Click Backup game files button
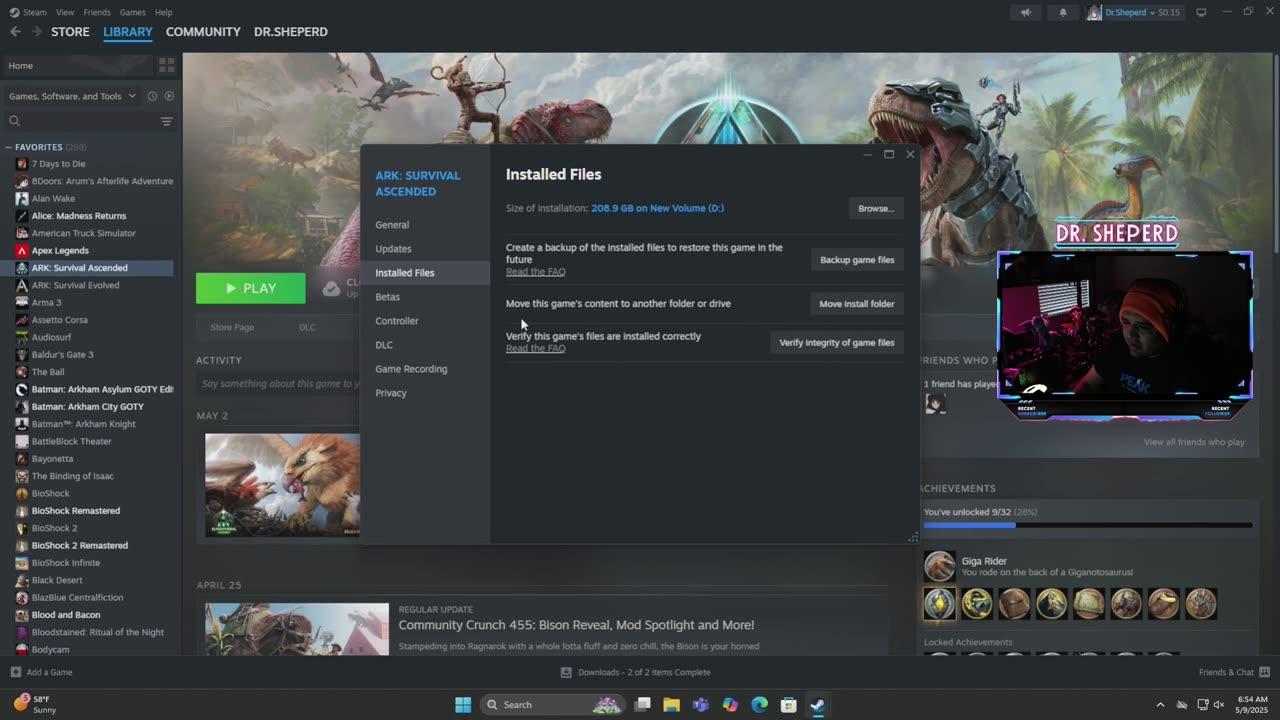Screen dimensions: 1280x720 [x=857, y=260]
